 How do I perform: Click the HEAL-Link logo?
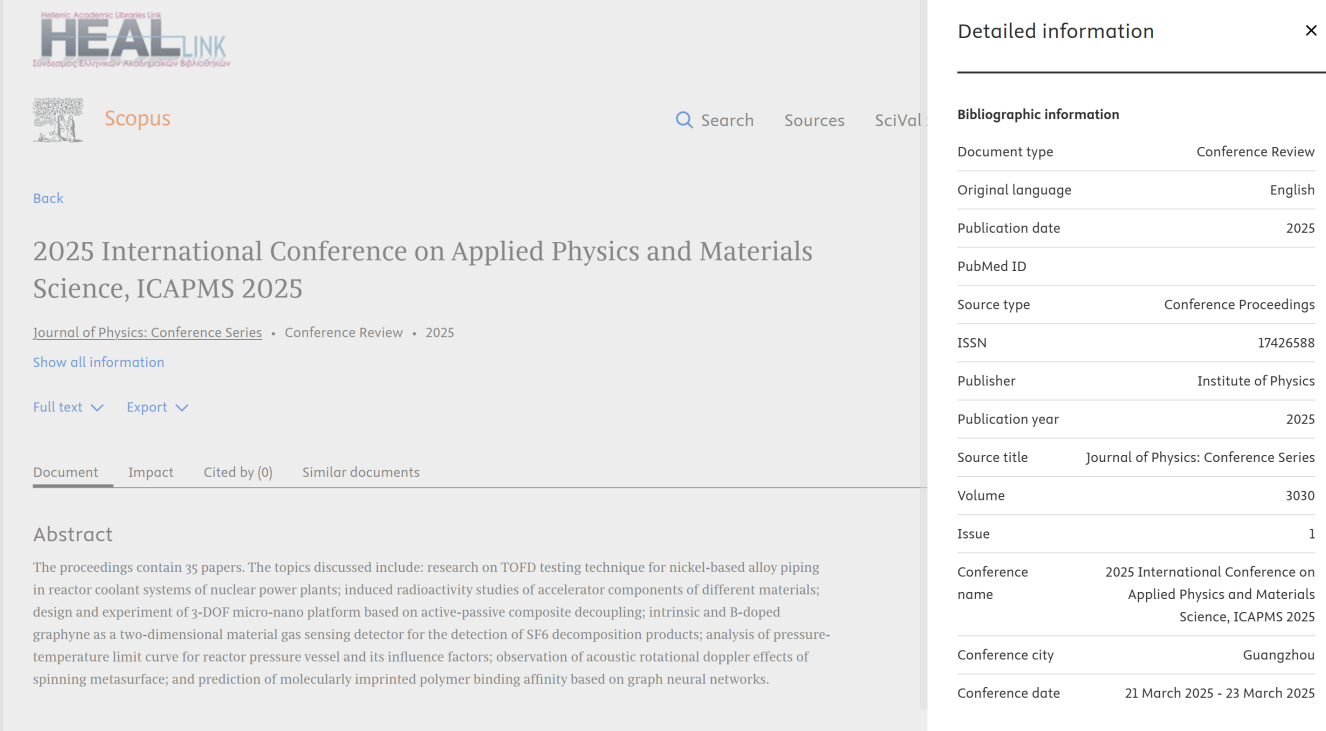click(x=132, y=40)
